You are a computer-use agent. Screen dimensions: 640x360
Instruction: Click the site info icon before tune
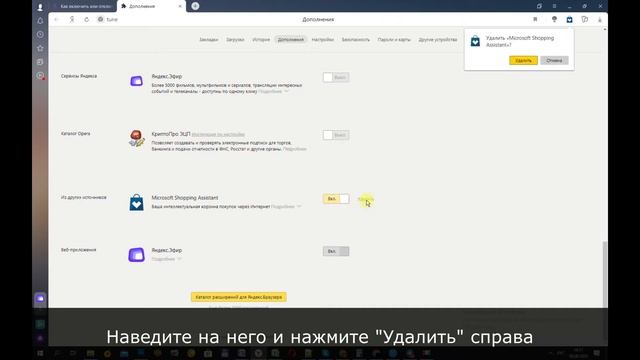coord(100,19)
